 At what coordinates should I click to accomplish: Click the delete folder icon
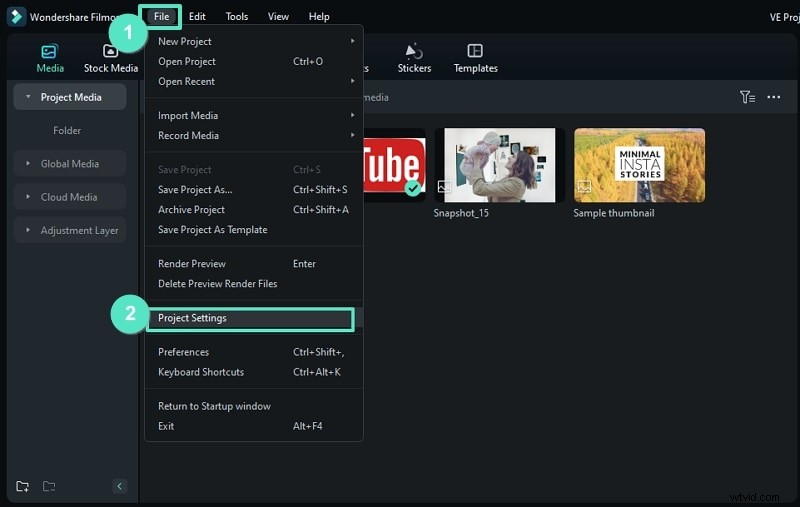coord(49,486)
